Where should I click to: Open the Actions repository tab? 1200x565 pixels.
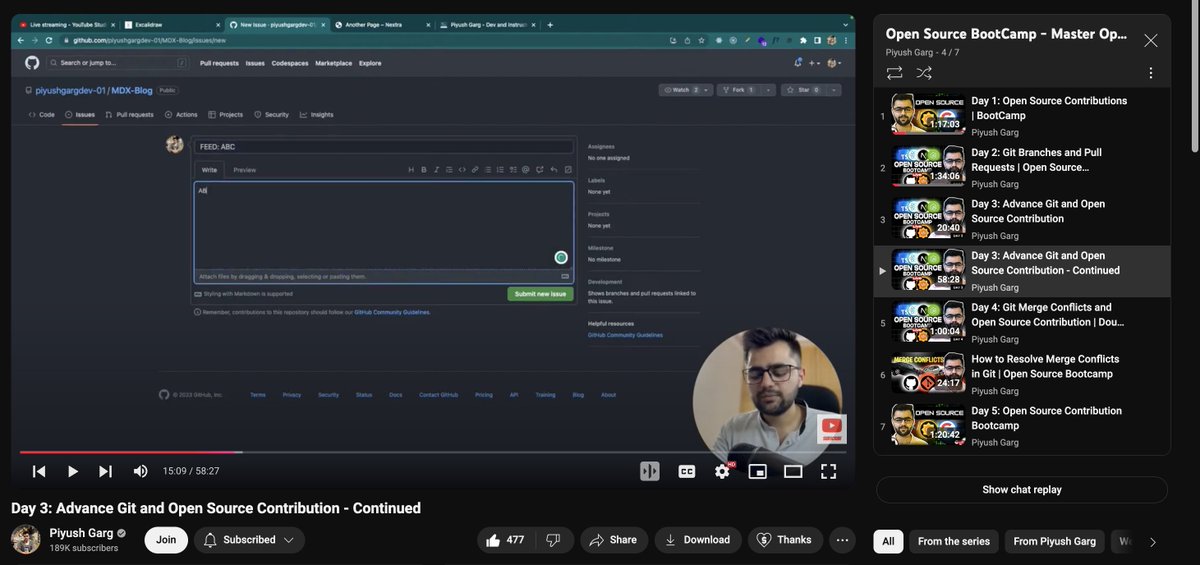[182, 115]
